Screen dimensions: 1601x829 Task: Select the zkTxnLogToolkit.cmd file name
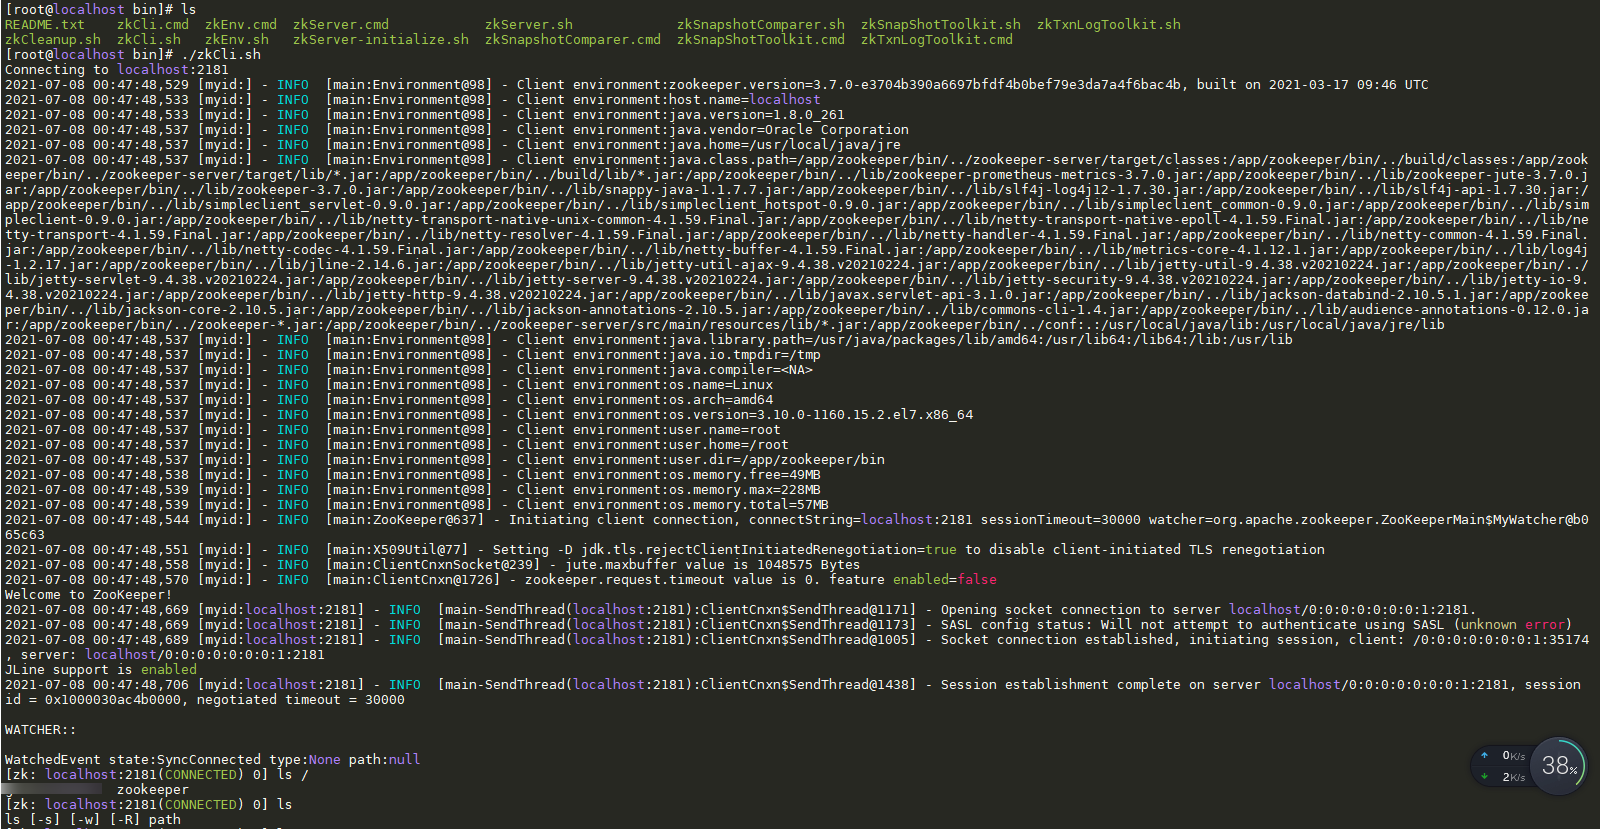pos(937,39)
